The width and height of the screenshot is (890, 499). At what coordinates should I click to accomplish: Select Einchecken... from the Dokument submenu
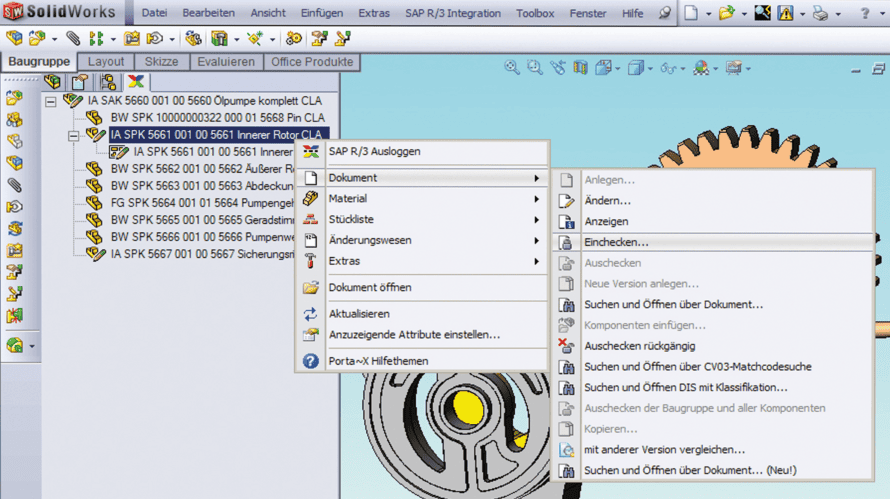point(616,242)
